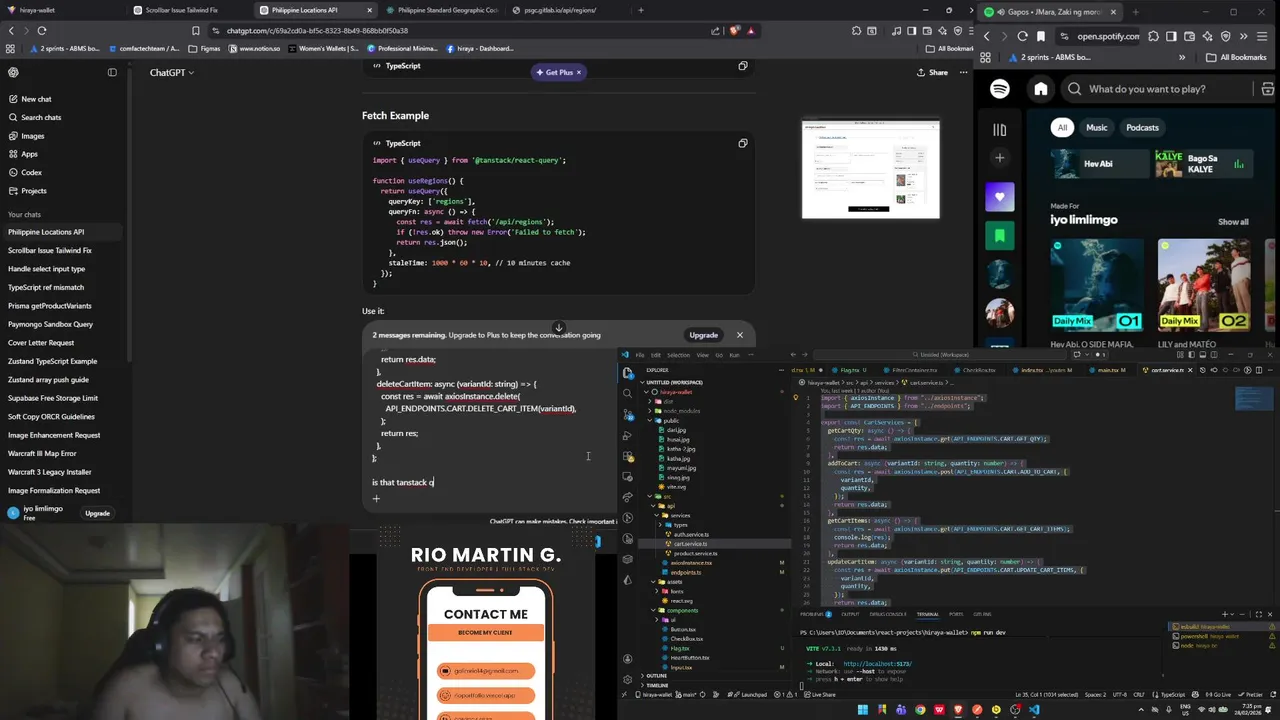Open Zustand TypeScript Example chat

point(52,361)
